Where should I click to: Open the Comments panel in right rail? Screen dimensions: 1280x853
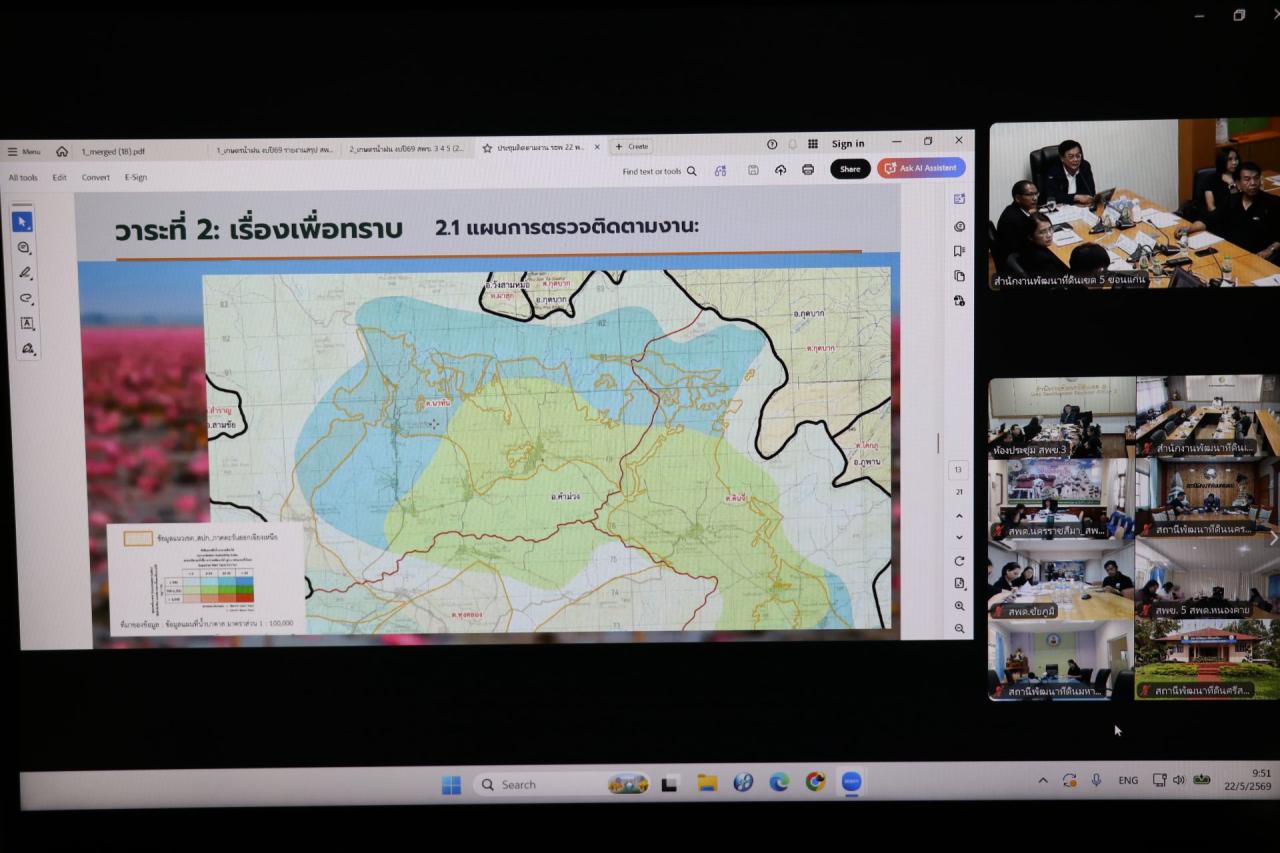[960, 226]
